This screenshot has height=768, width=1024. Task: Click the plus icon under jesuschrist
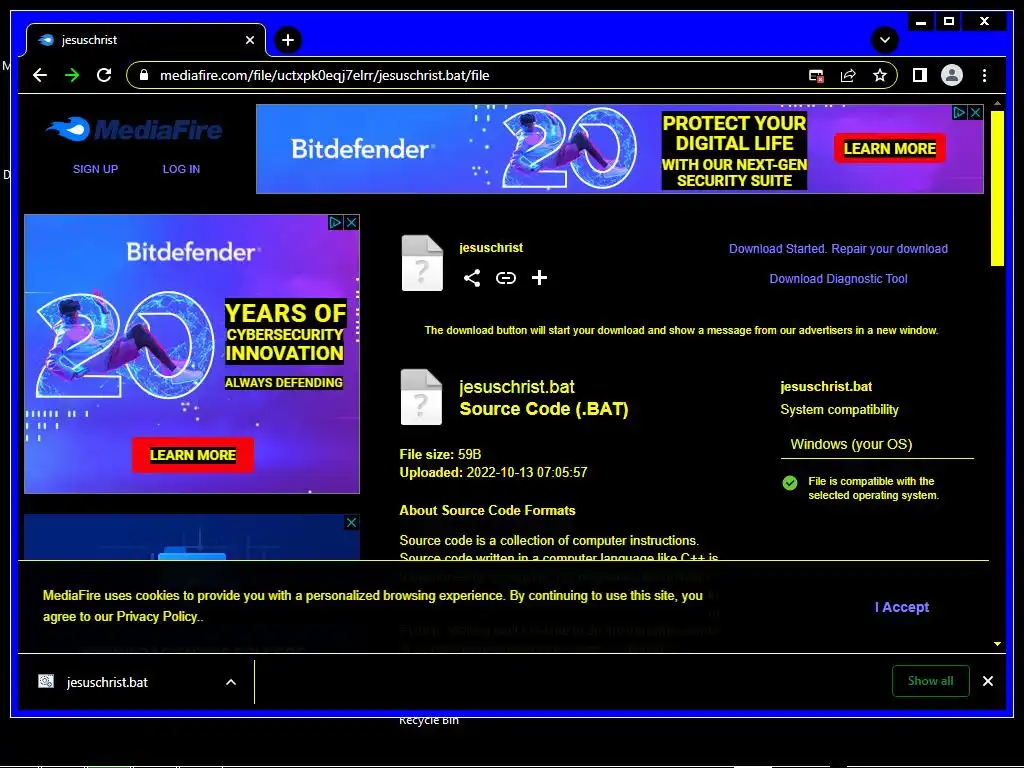[x=539, y=278]
